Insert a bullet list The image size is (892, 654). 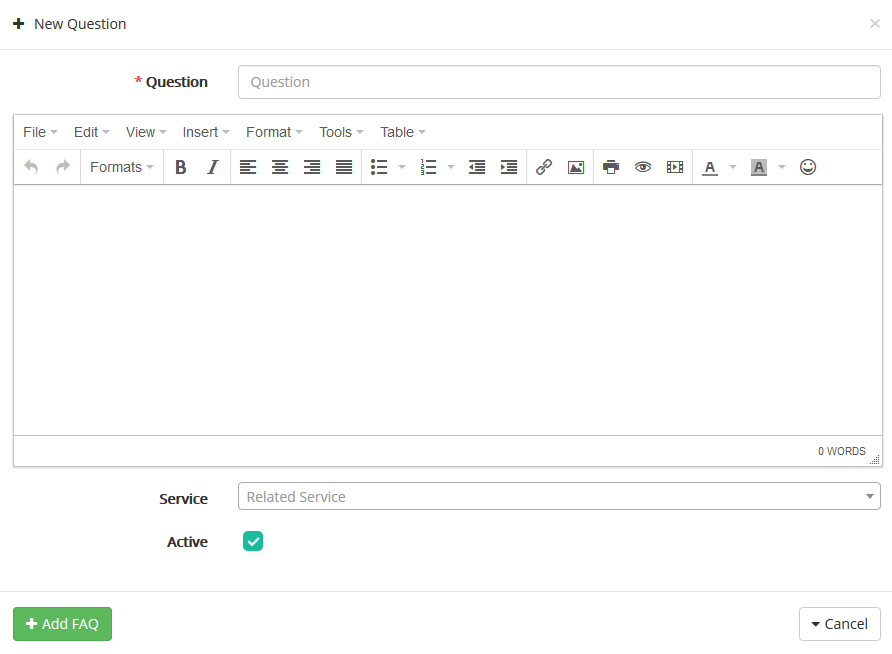379,167
